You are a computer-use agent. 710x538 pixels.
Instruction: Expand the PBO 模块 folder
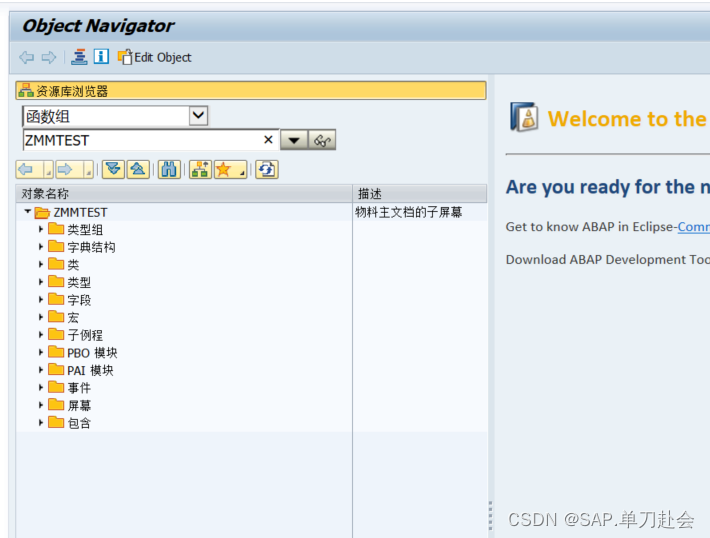40,352
